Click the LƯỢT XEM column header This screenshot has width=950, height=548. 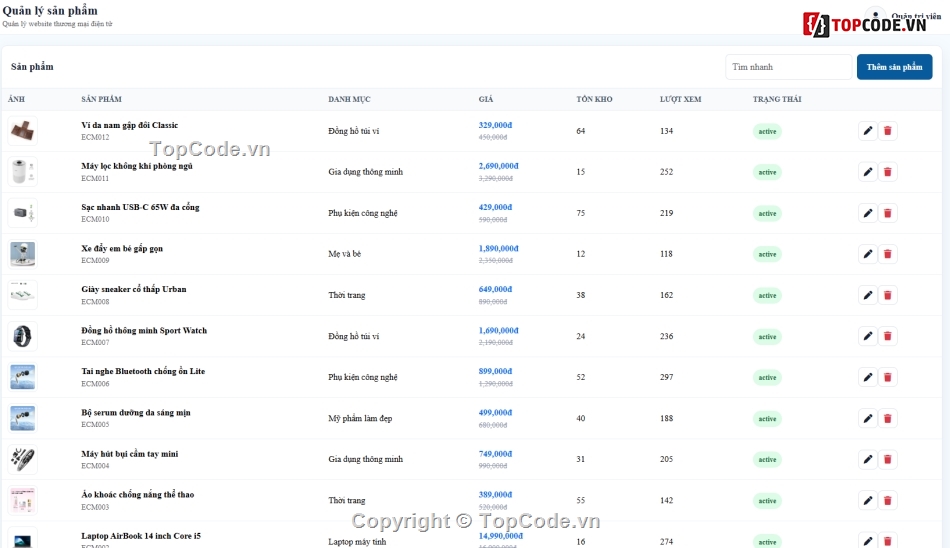pos(680,99)
